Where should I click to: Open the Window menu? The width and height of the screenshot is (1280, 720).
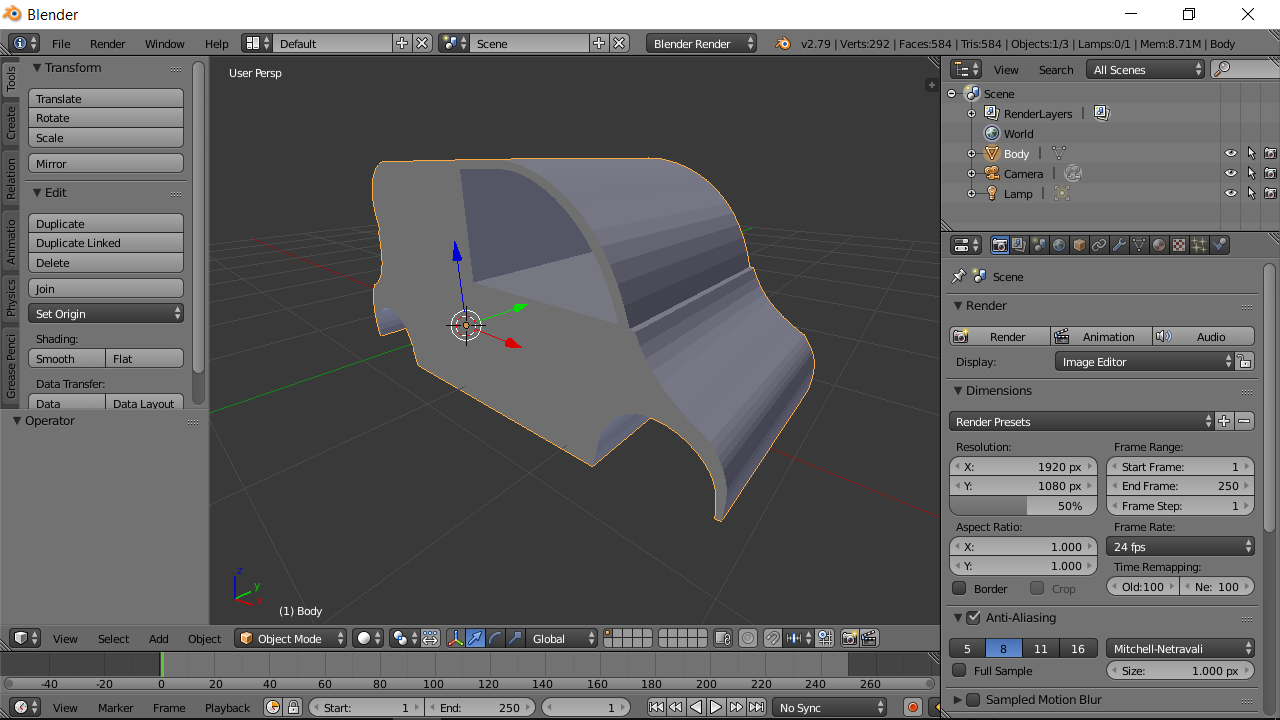point(164,43)
